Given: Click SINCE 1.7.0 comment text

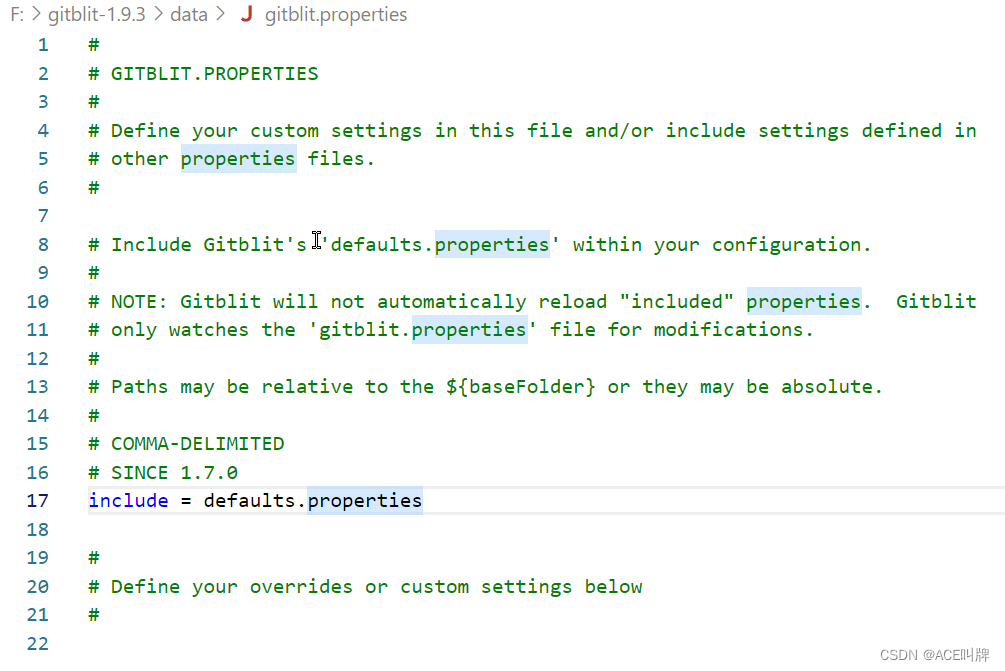Looking at the screenshot, I should tap(174, 472).
